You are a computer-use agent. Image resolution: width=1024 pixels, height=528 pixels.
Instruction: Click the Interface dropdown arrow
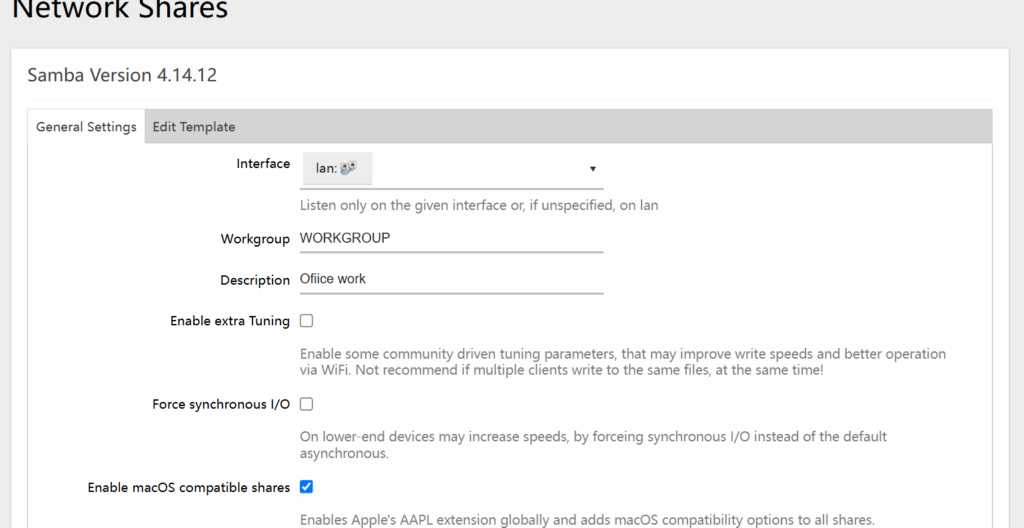(592, 169)
